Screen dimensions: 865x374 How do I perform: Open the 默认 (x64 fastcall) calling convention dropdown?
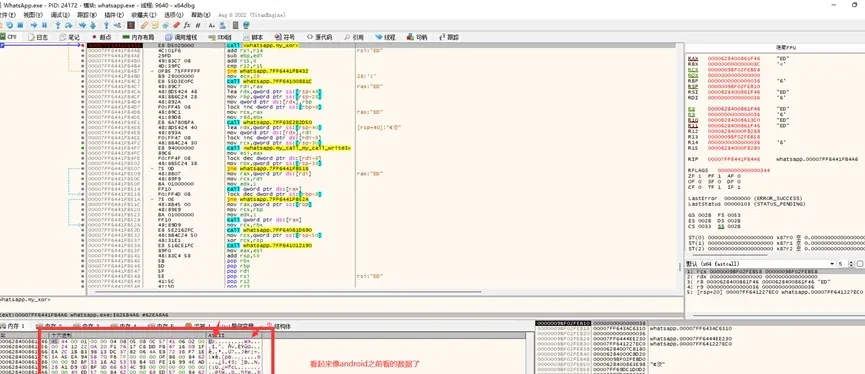pyautogui.click(x=759, y=264)
